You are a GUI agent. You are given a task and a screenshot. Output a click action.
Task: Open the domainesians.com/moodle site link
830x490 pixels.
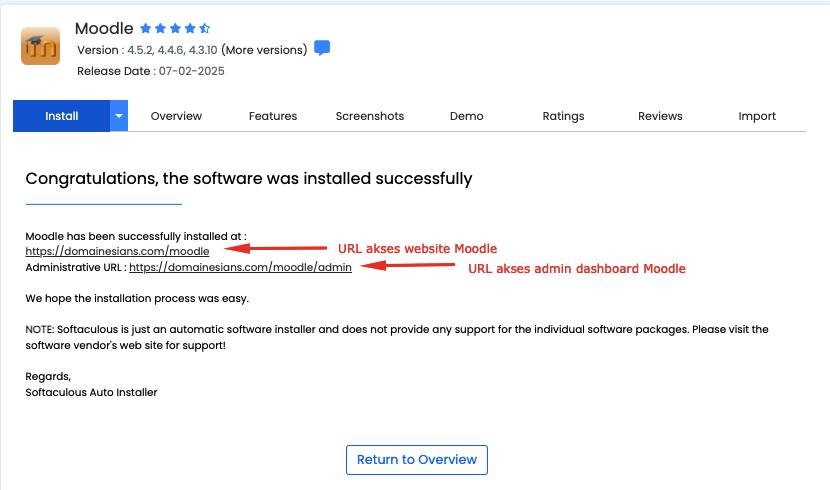pos(117,251)
